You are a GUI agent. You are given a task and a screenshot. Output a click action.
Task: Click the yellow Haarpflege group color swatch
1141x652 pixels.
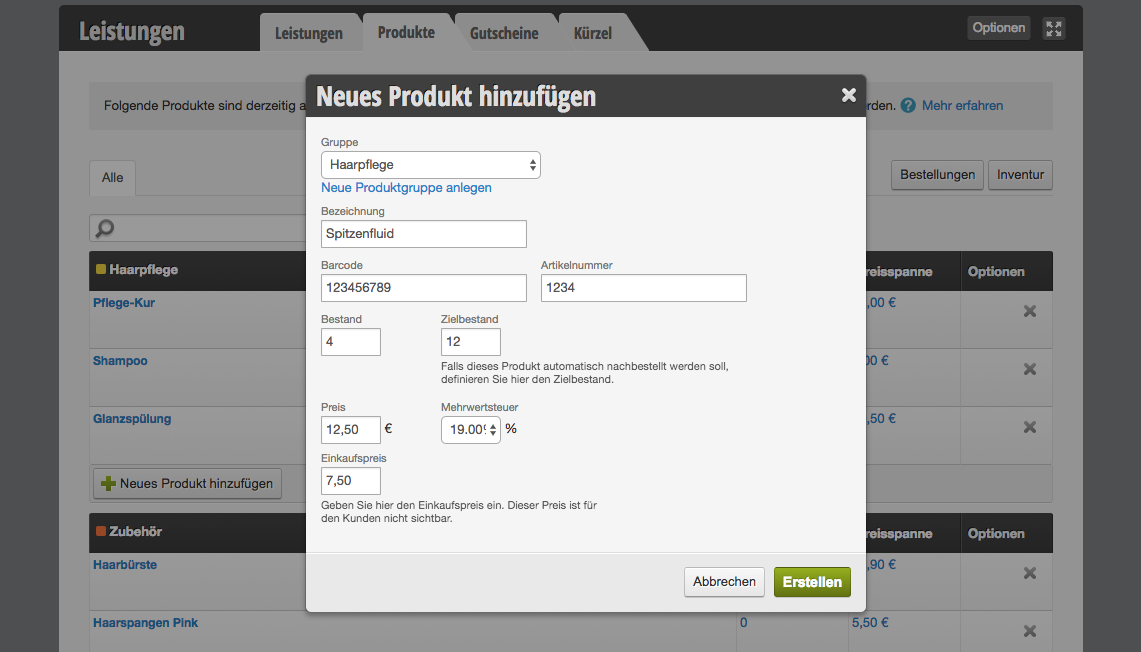[101, 269]
